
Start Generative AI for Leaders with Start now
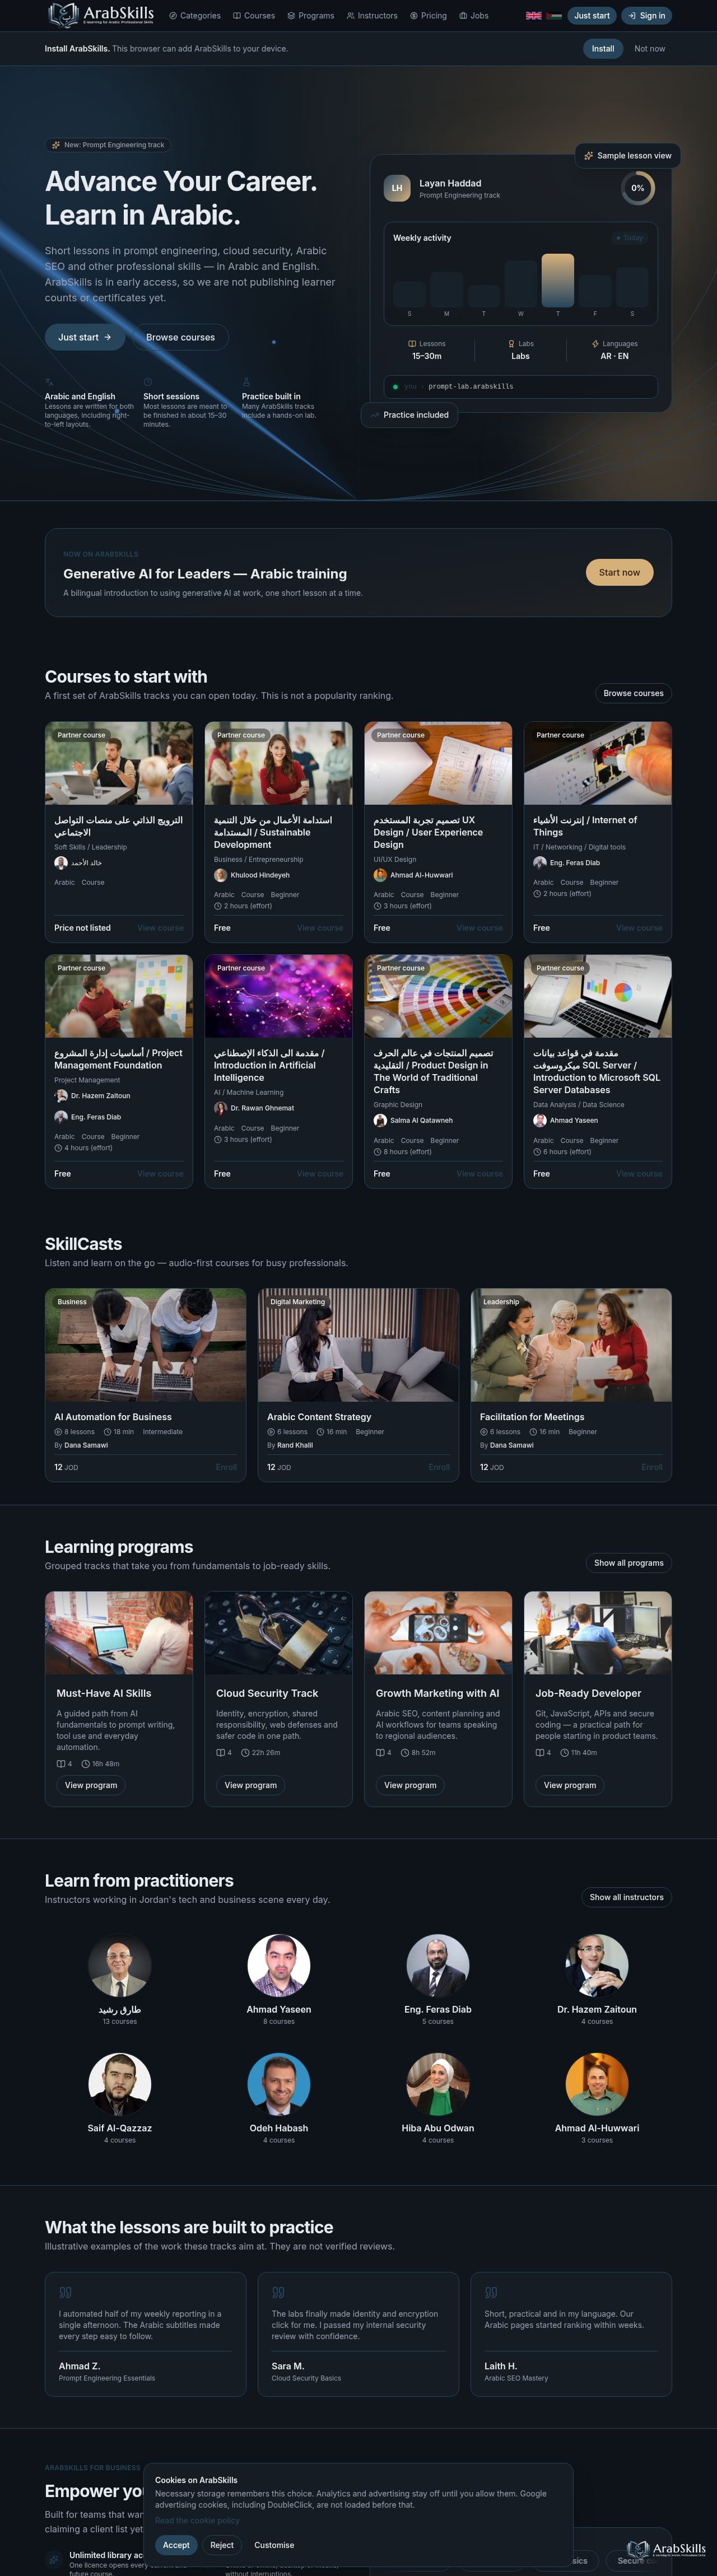pyautogui.click(x=619, y=572)
